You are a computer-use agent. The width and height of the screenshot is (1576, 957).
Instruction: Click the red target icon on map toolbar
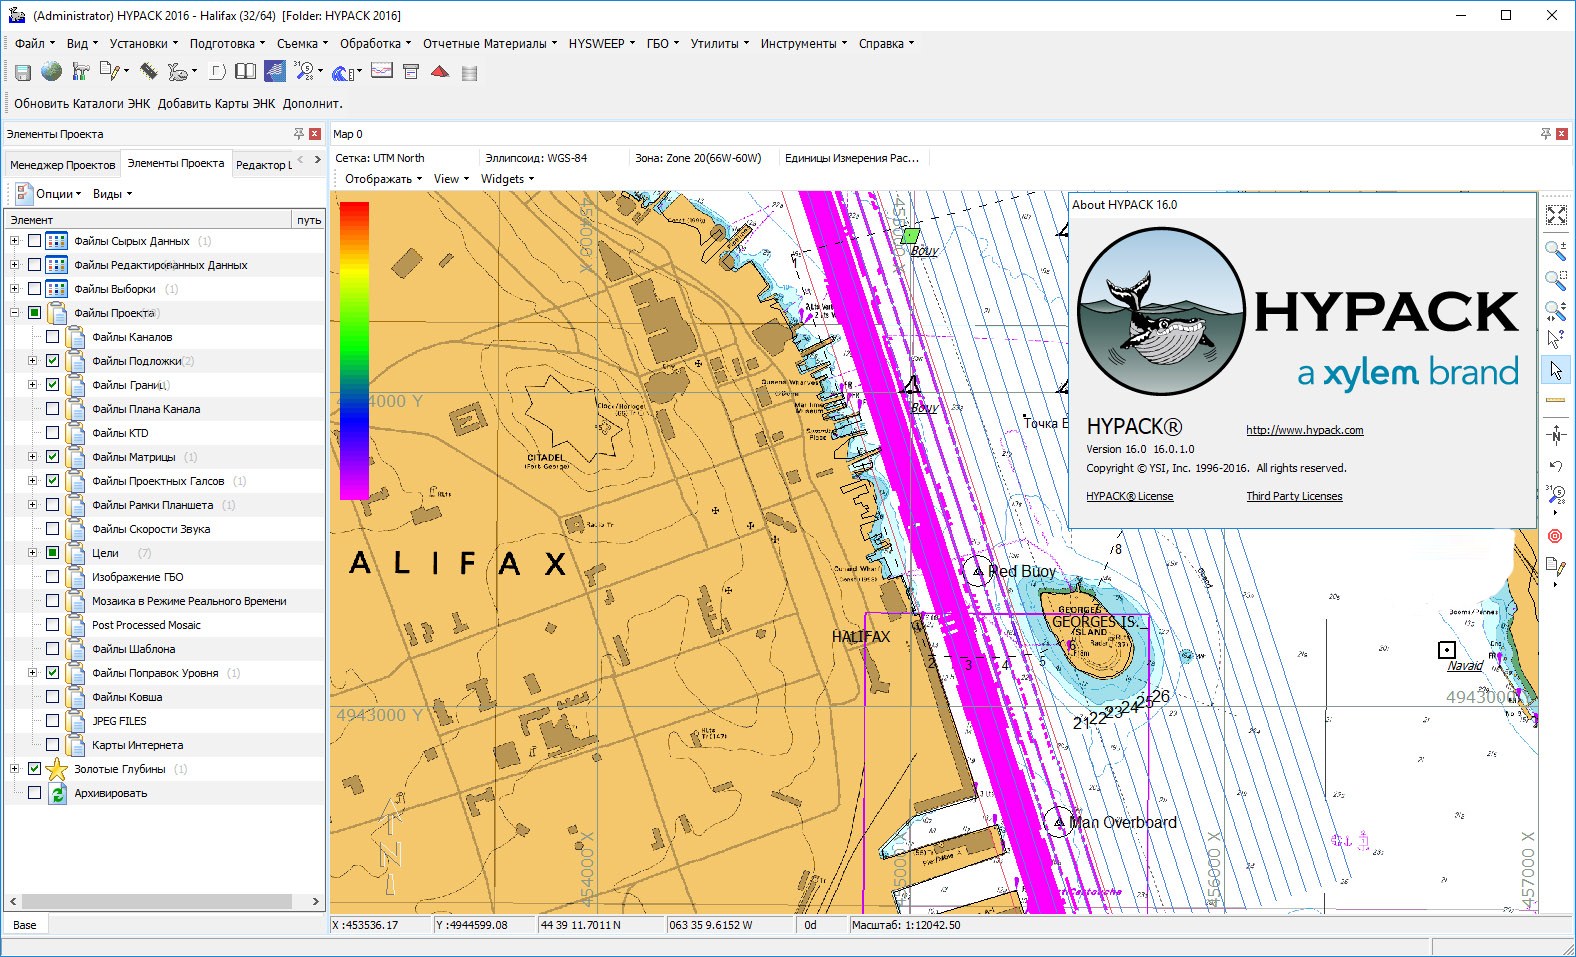click(1555, 536)
